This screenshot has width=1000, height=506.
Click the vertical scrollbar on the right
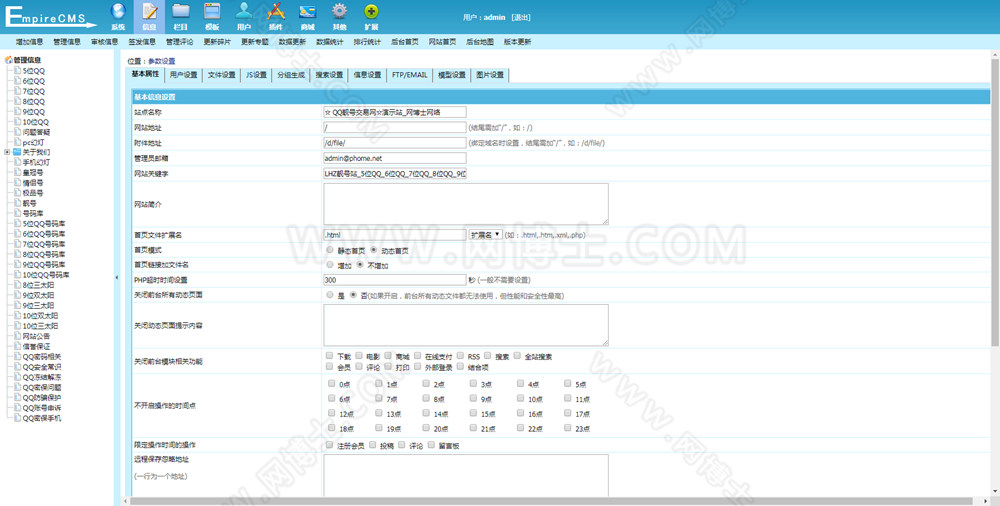[995, 201]
